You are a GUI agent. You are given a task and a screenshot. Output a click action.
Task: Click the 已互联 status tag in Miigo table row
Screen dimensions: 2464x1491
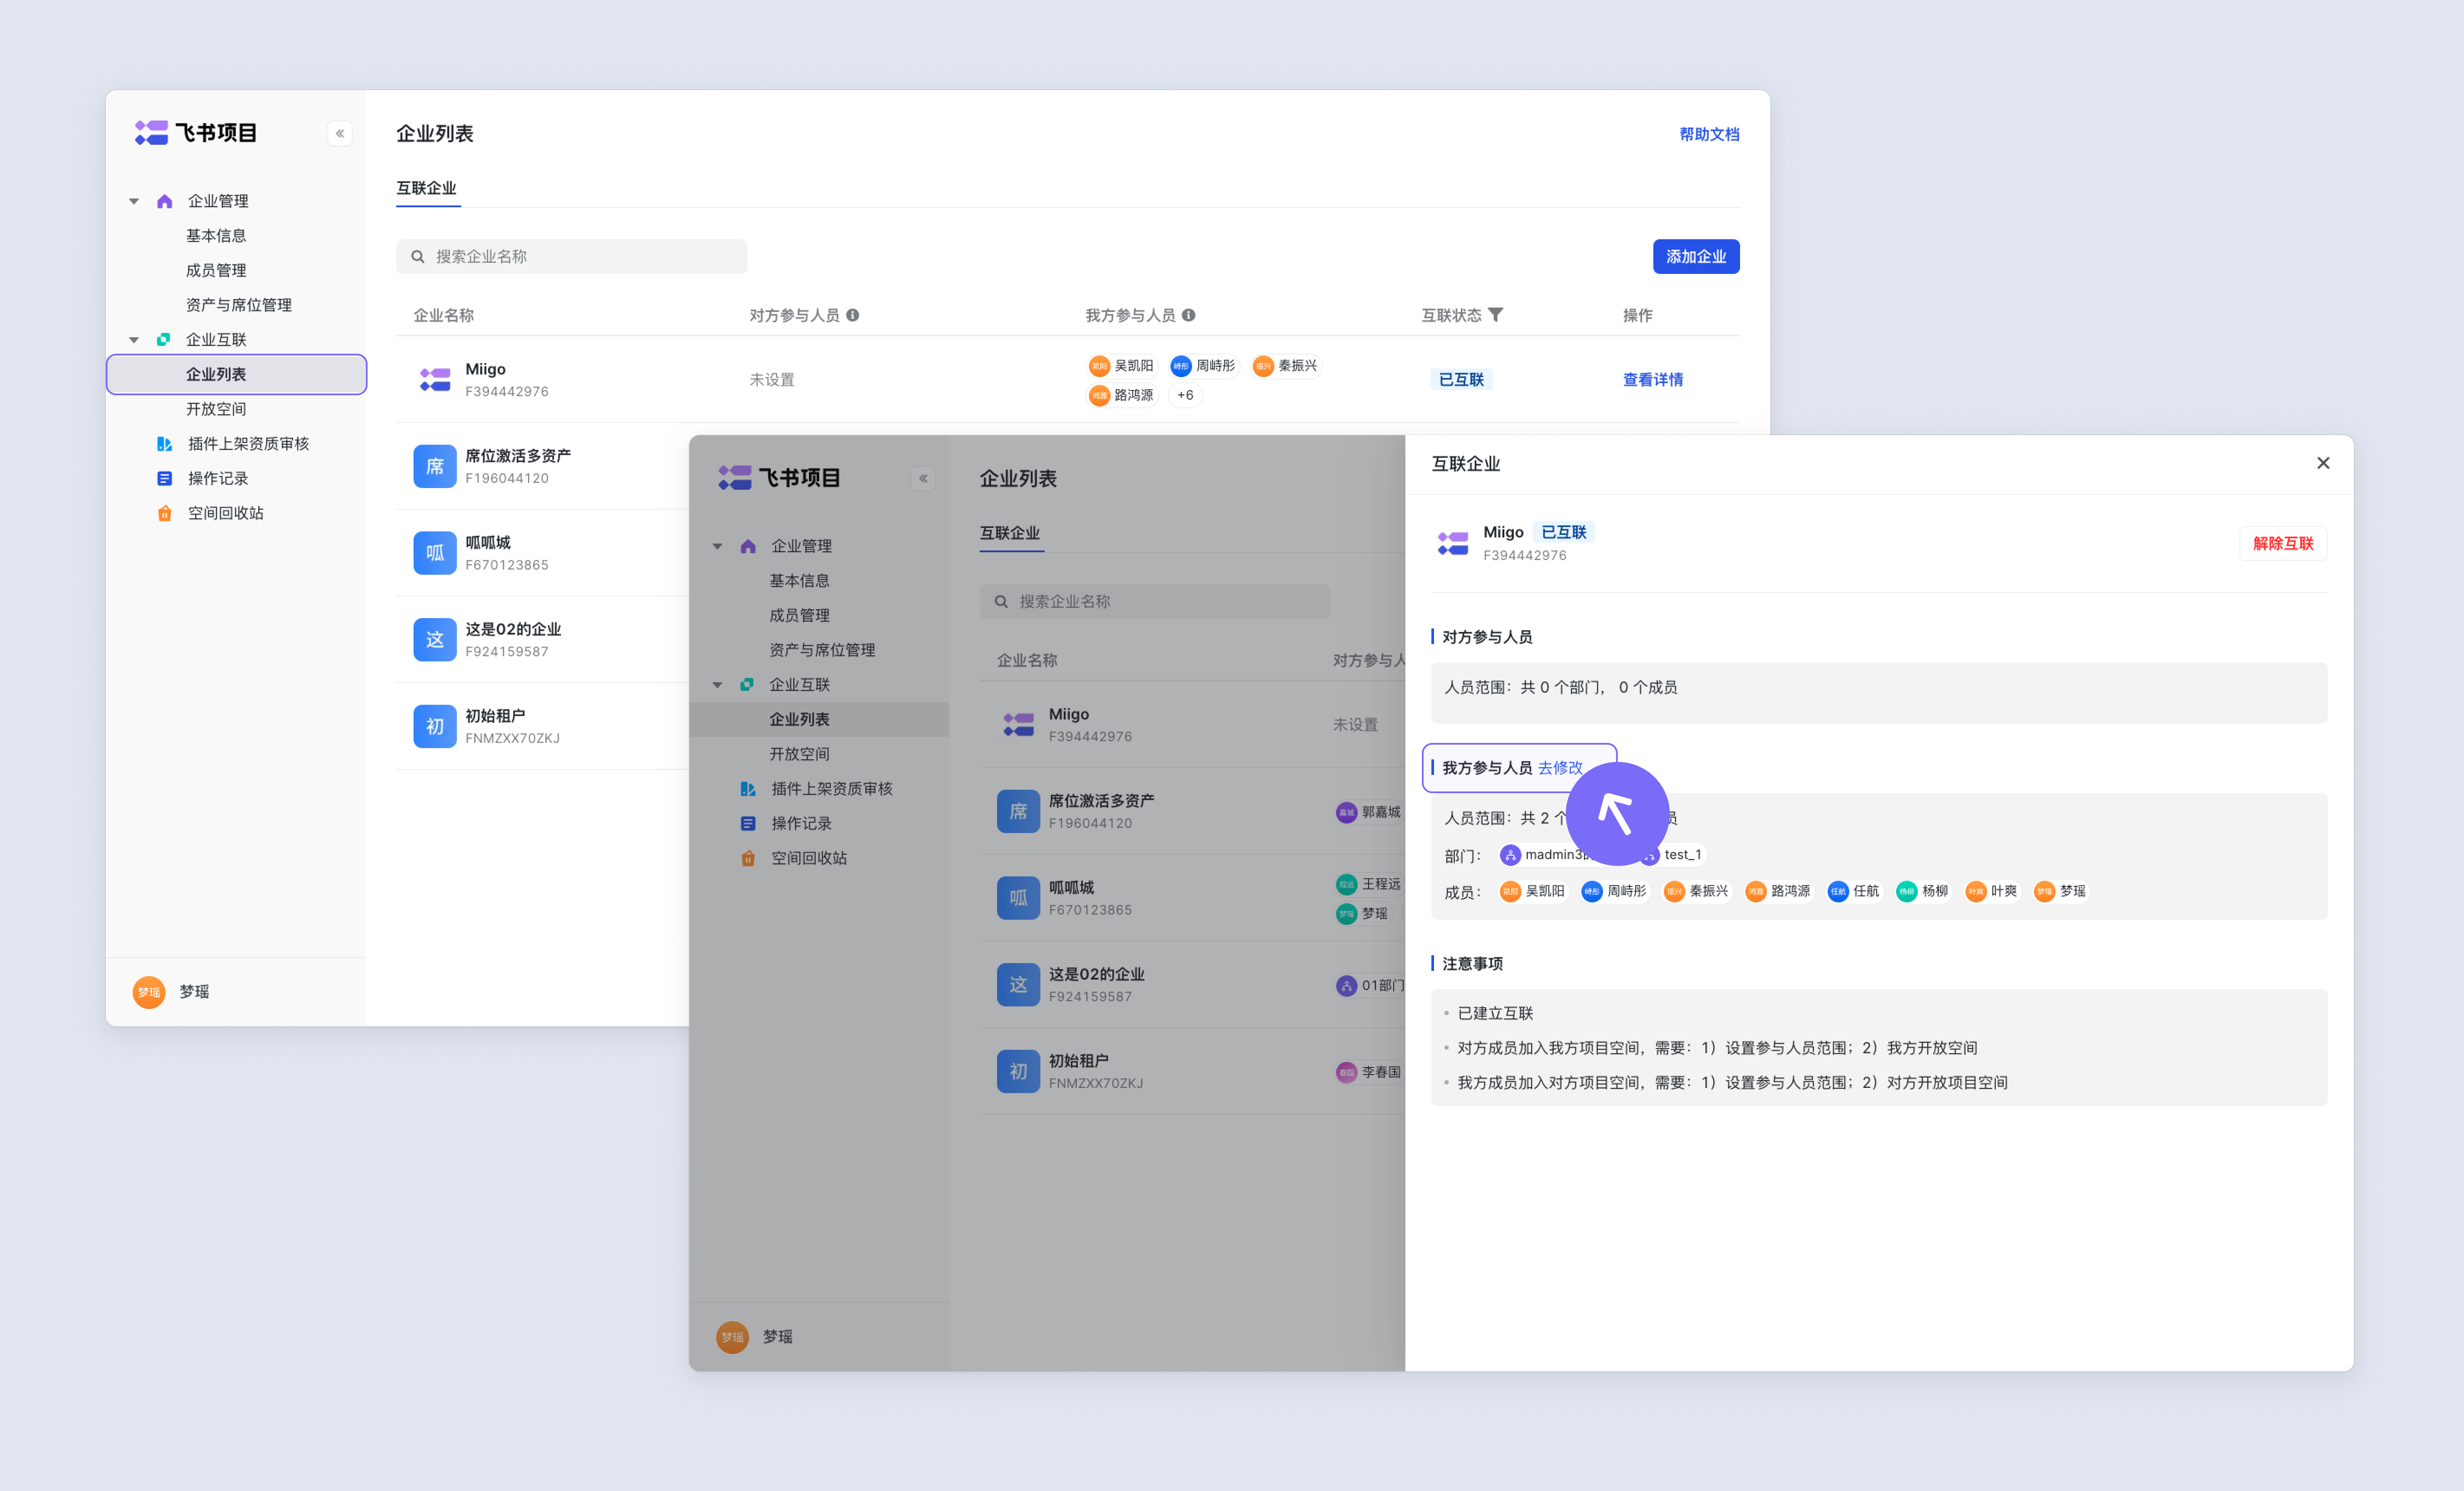1461,380
